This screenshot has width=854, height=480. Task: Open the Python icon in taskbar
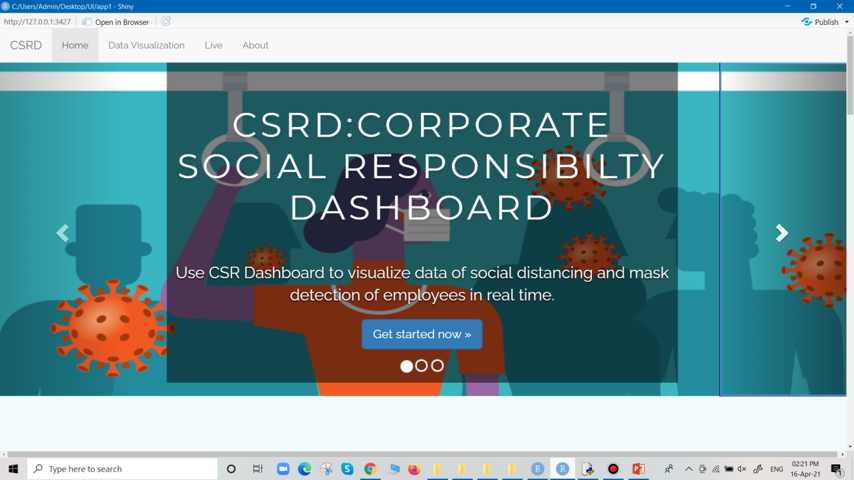click(x=588, y=469)
